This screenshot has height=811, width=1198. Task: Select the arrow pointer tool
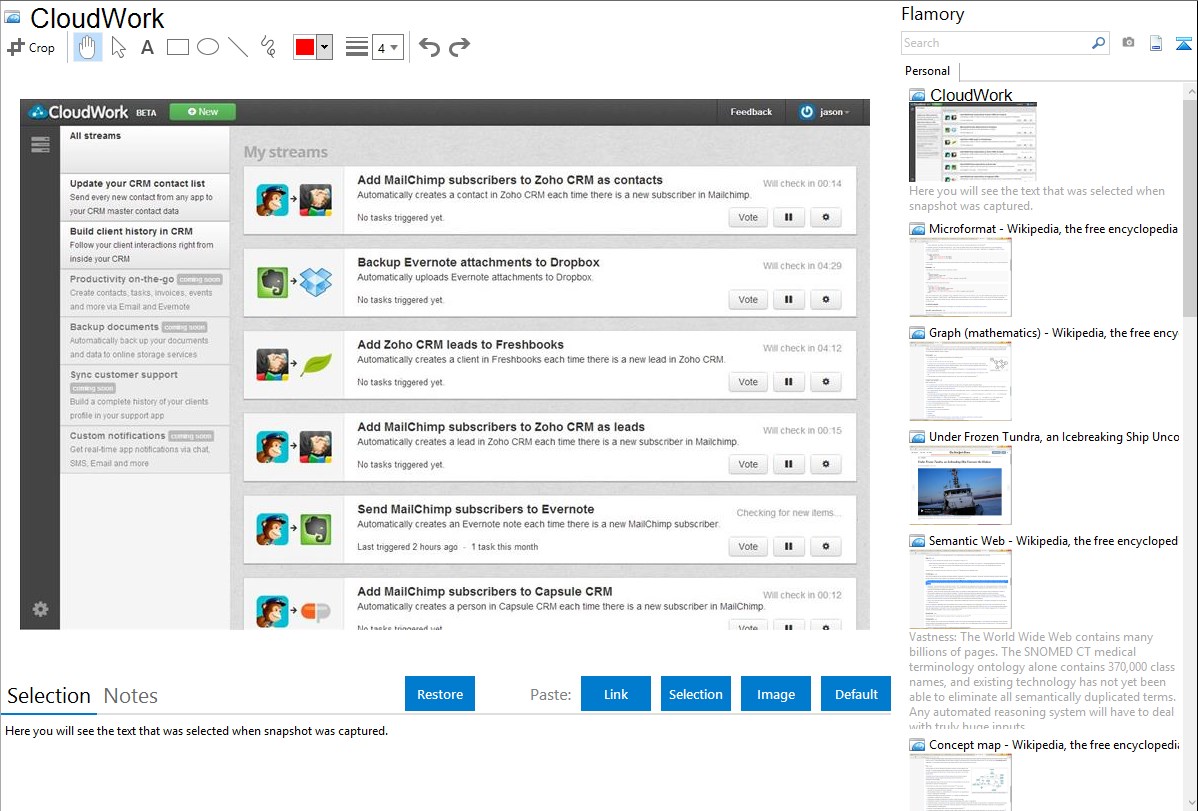(118, 47)
